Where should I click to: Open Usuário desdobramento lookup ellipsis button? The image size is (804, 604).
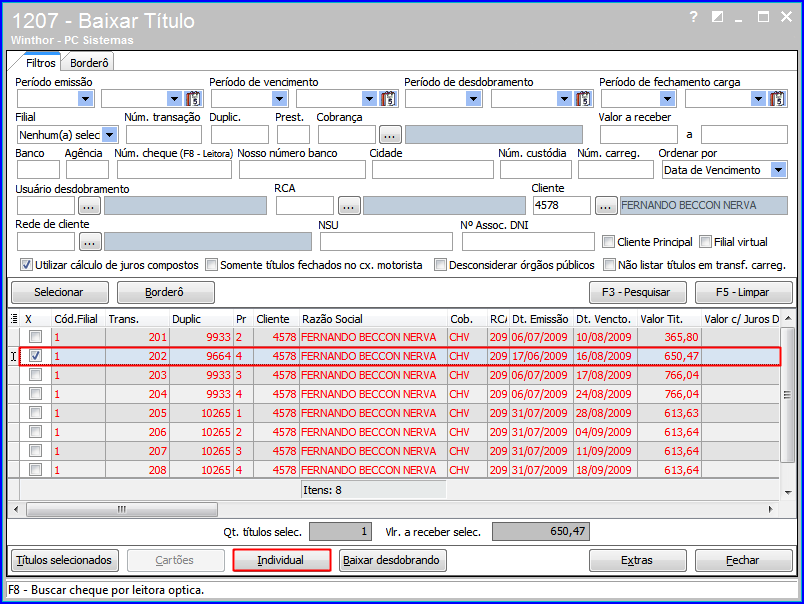[89, 206]
